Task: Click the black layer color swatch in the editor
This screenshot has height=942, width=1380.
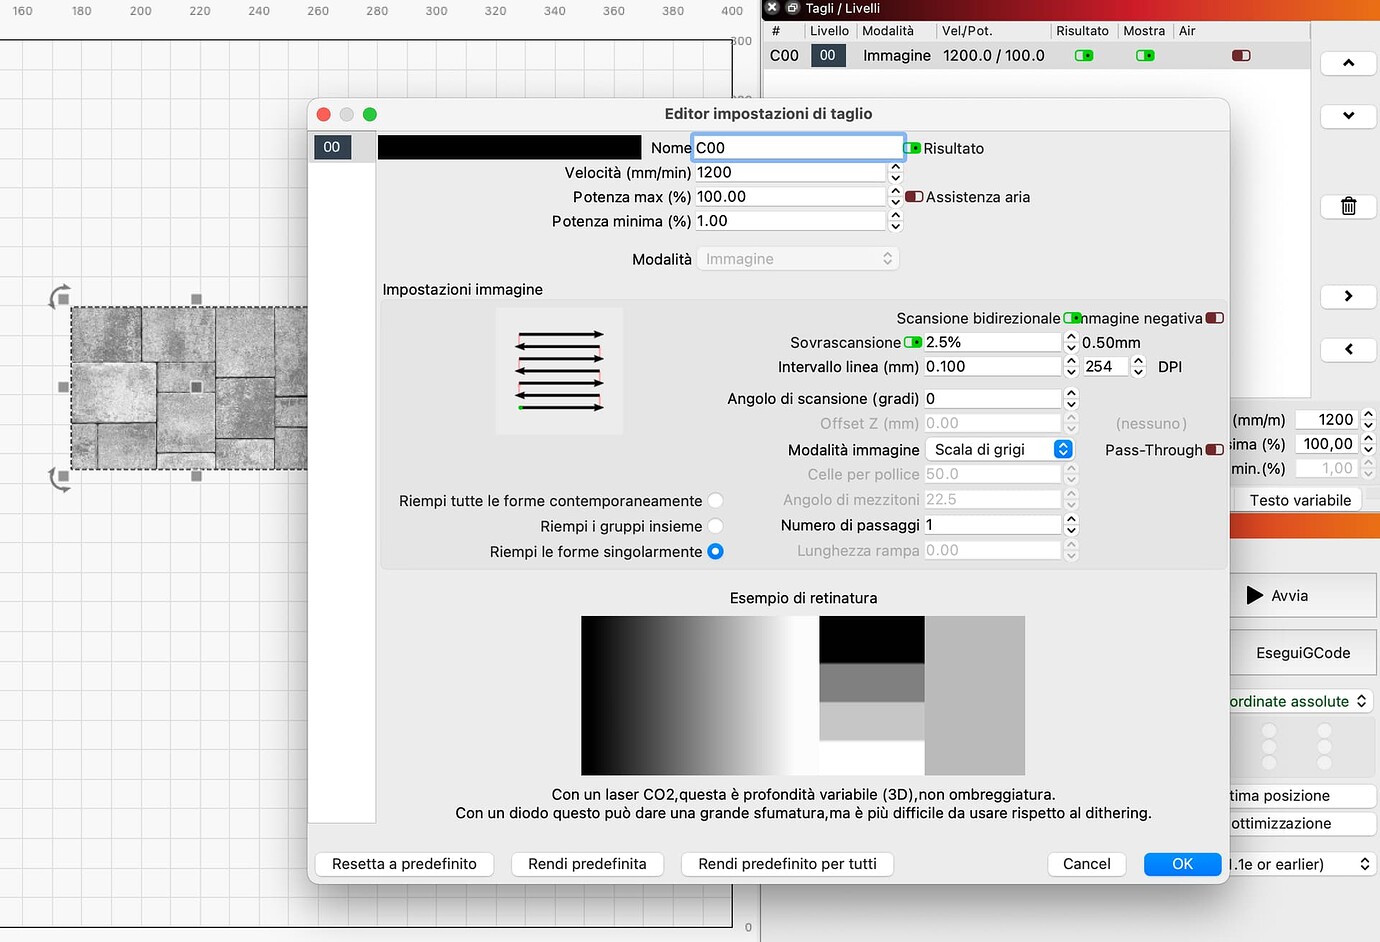Action: click(510, 147)
